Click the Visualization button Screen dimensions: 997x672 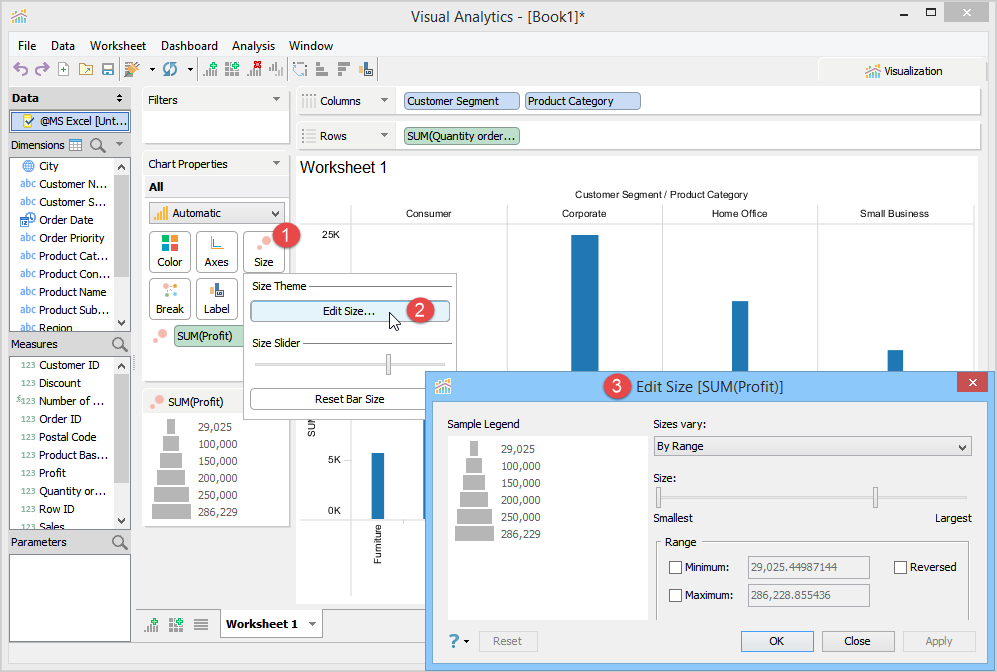[904, 71]
